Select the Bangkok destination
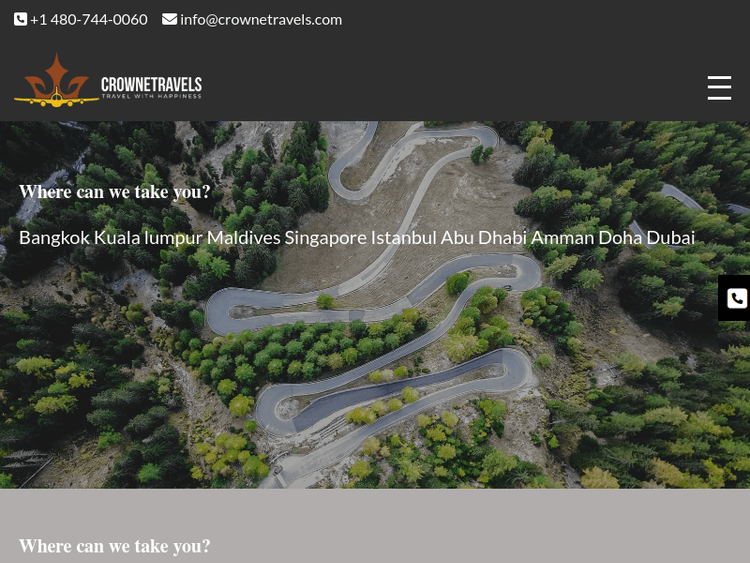Screen dimensions: 750x563 [54, 238]
